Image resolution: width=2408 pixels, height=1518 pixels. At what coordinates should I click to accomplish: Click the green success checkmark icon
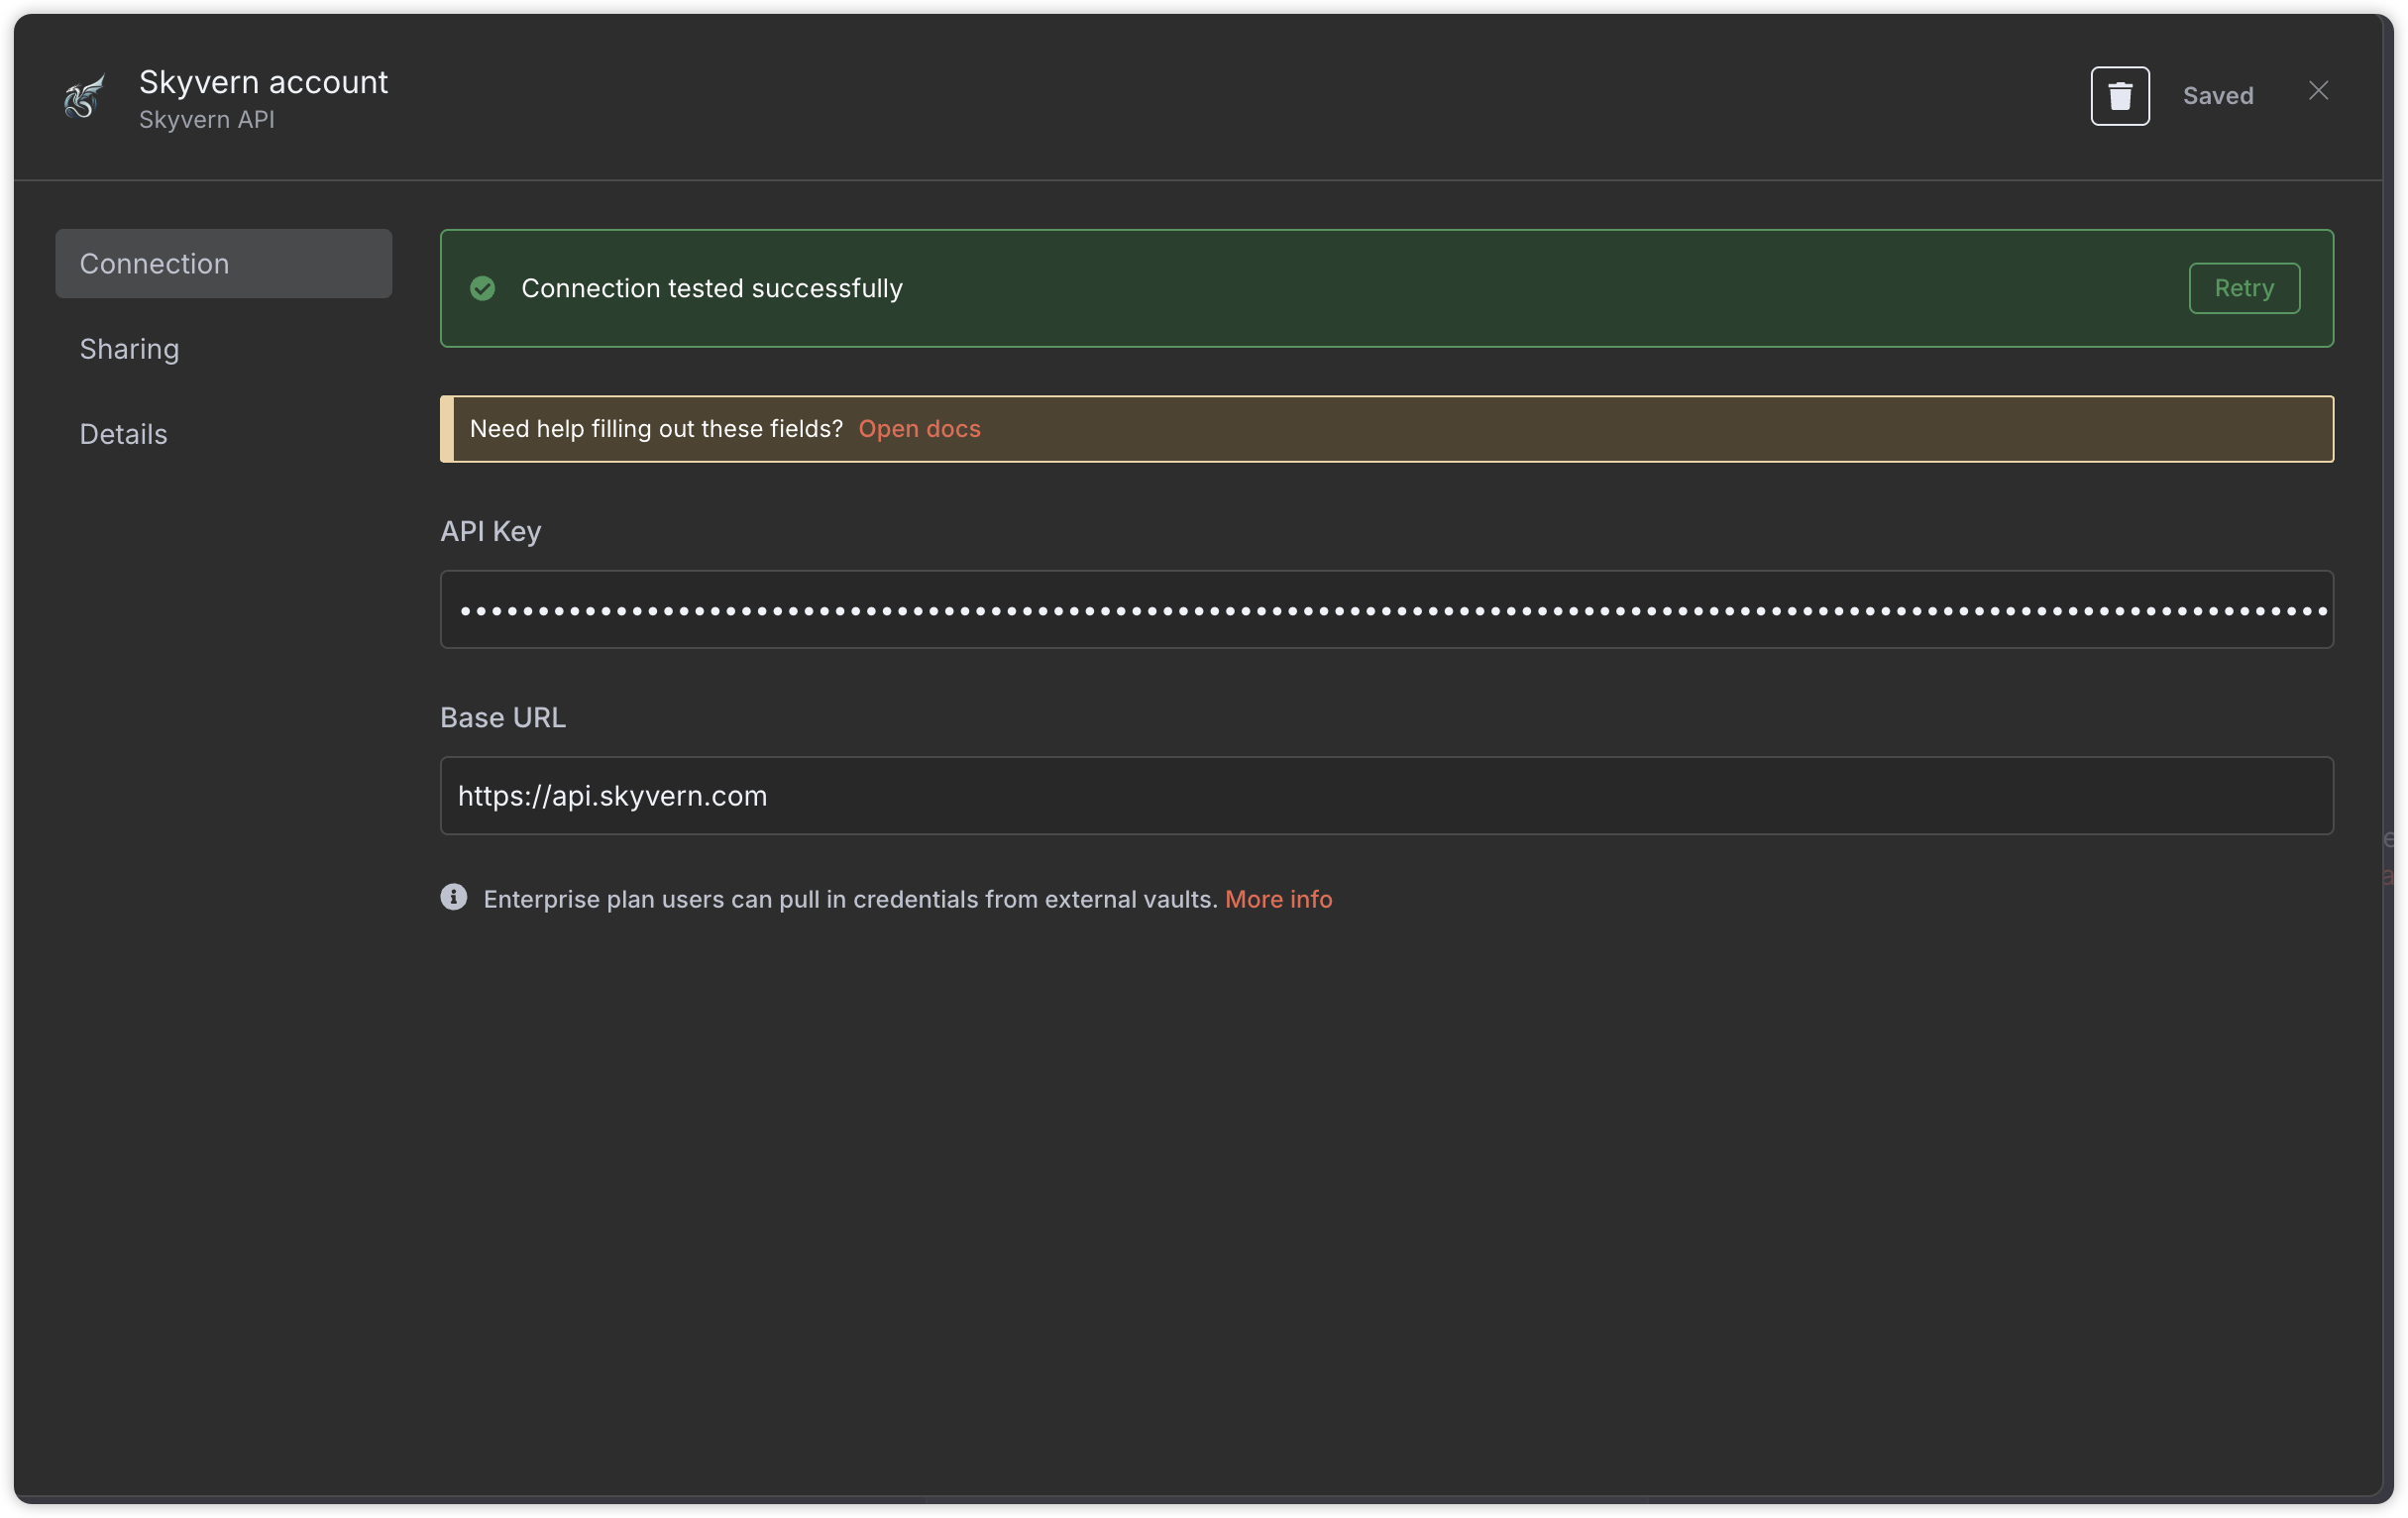click(483, 289)
